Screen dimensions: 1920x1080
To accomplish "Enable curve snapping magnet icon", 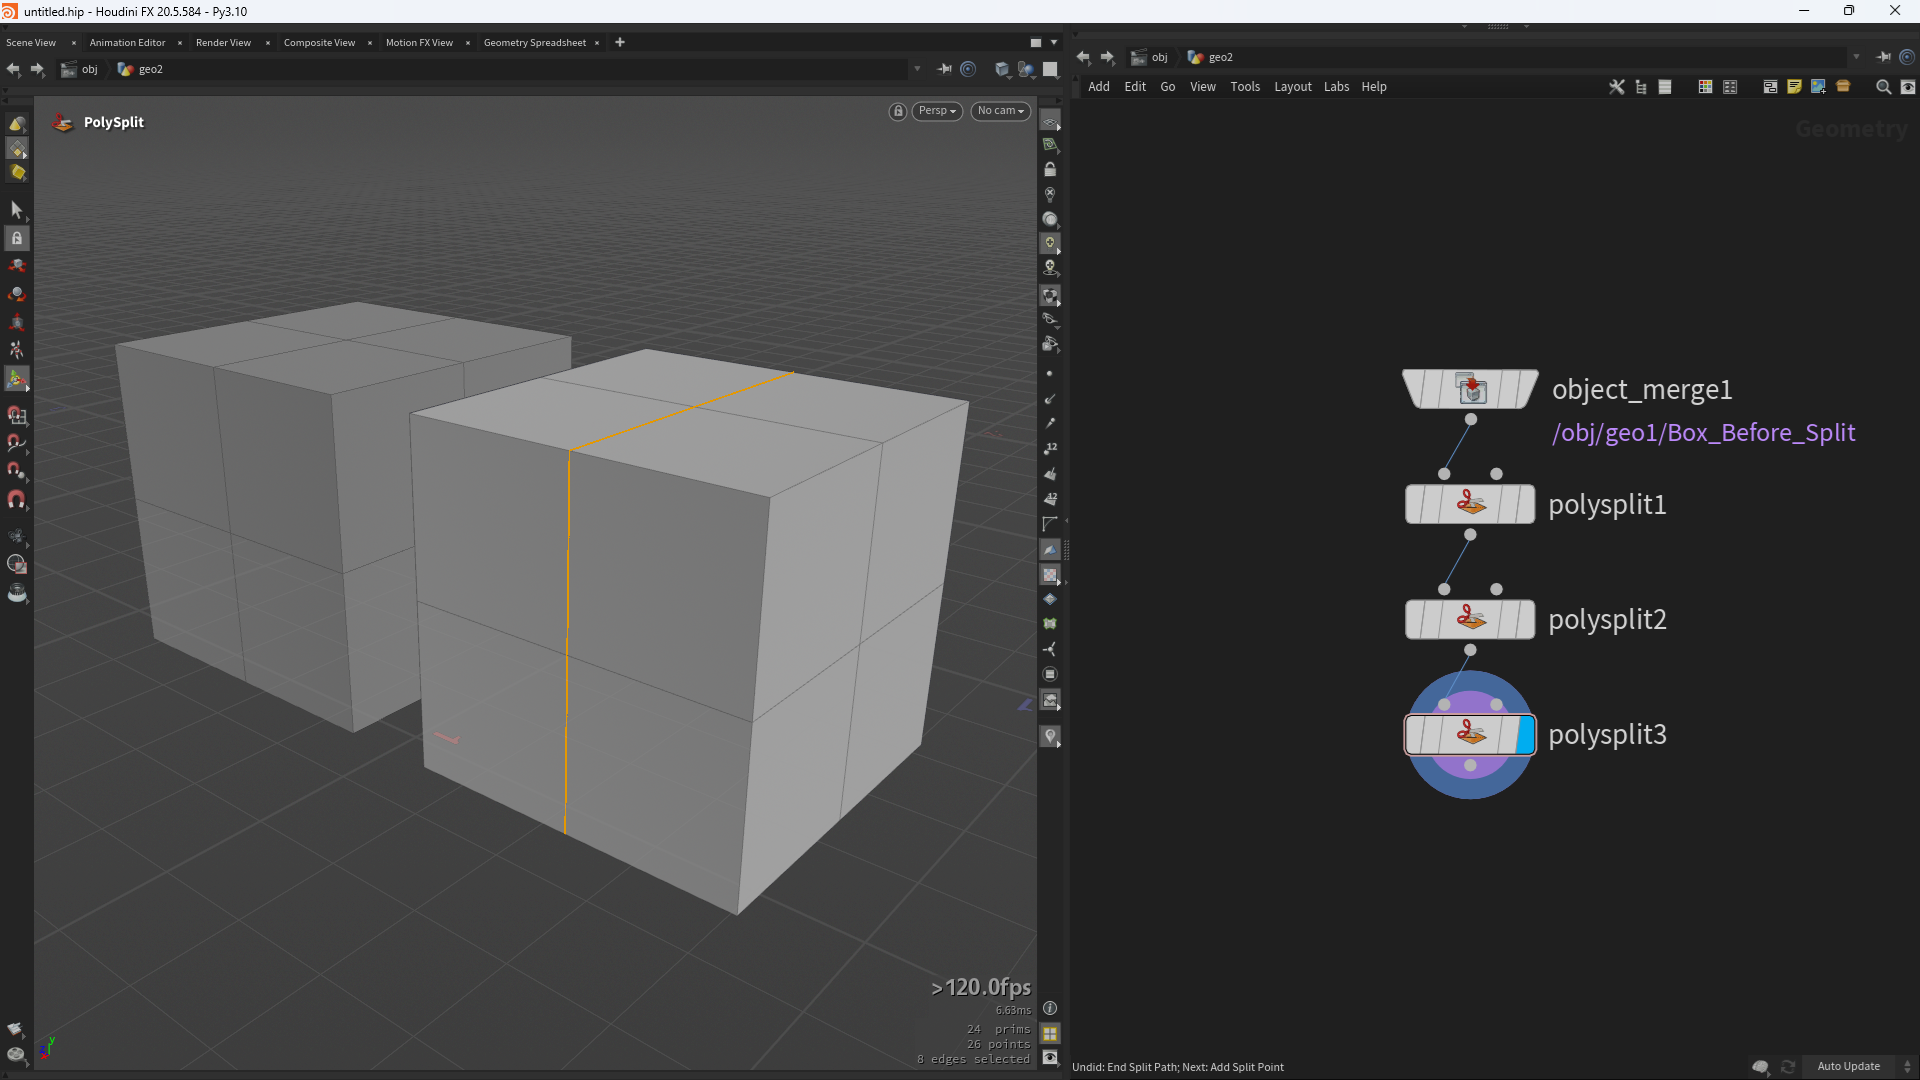I will (16, 443).
